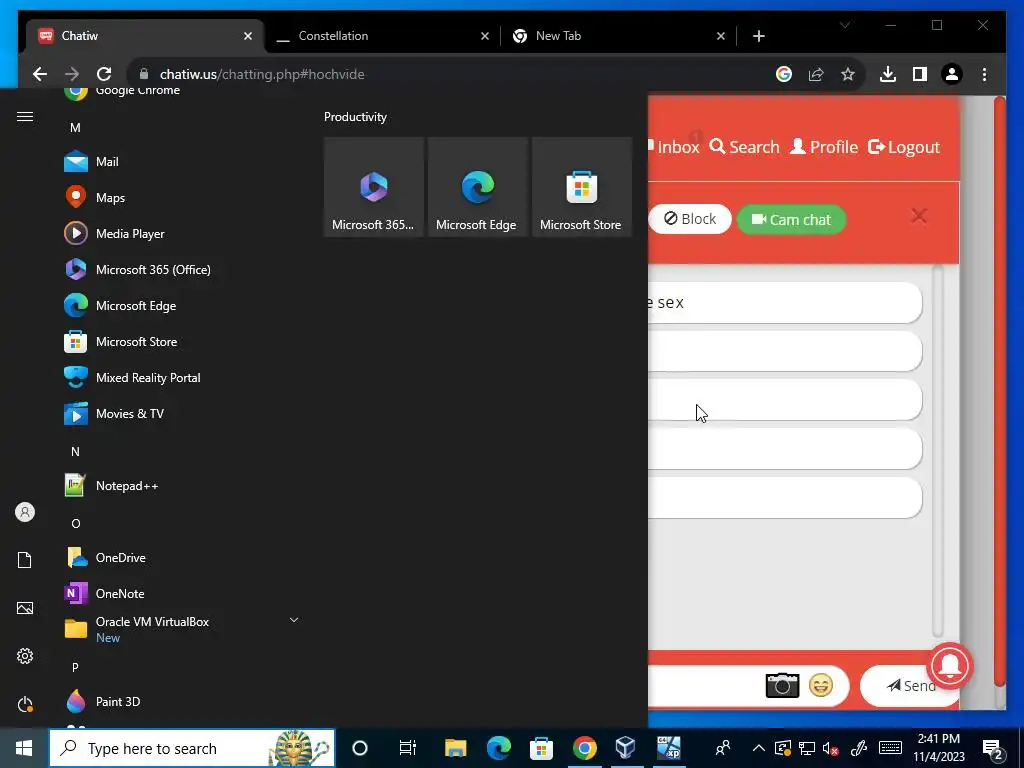Jump to letter N app group
Screen dimensions: 1024x768
(x=75, y=451)
